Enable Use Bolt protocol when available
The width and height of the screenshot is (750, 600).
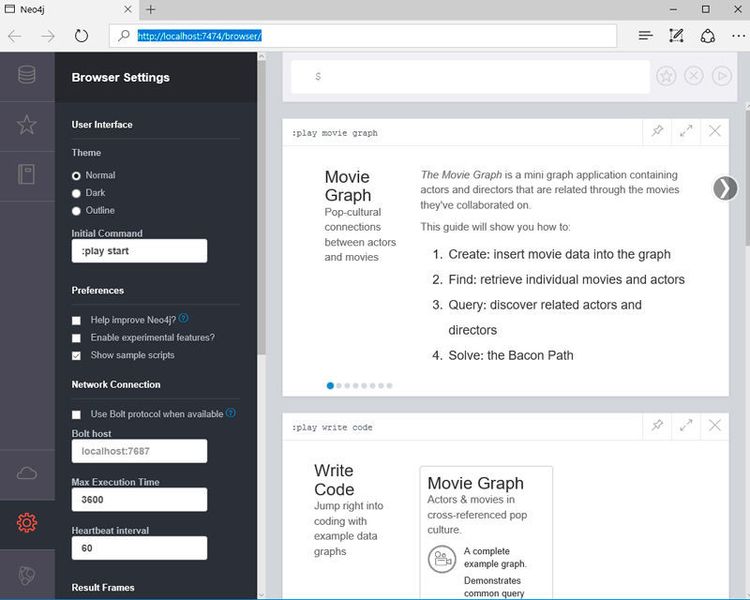[76, 414]
